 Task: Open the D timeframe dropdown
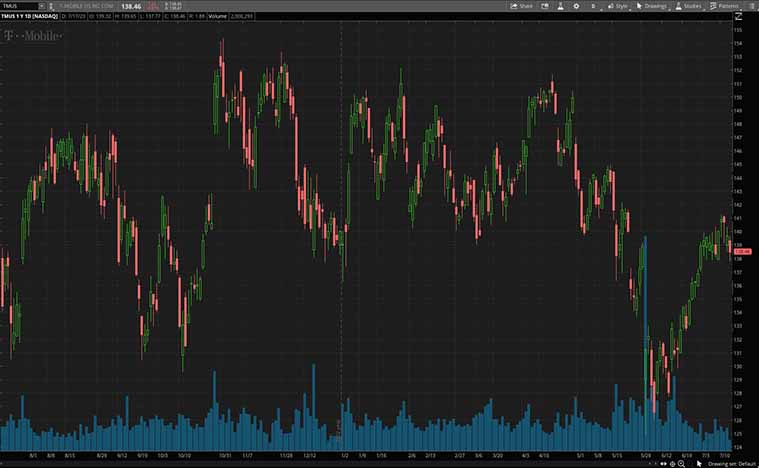pyautogui.click(x=594, y=6)
